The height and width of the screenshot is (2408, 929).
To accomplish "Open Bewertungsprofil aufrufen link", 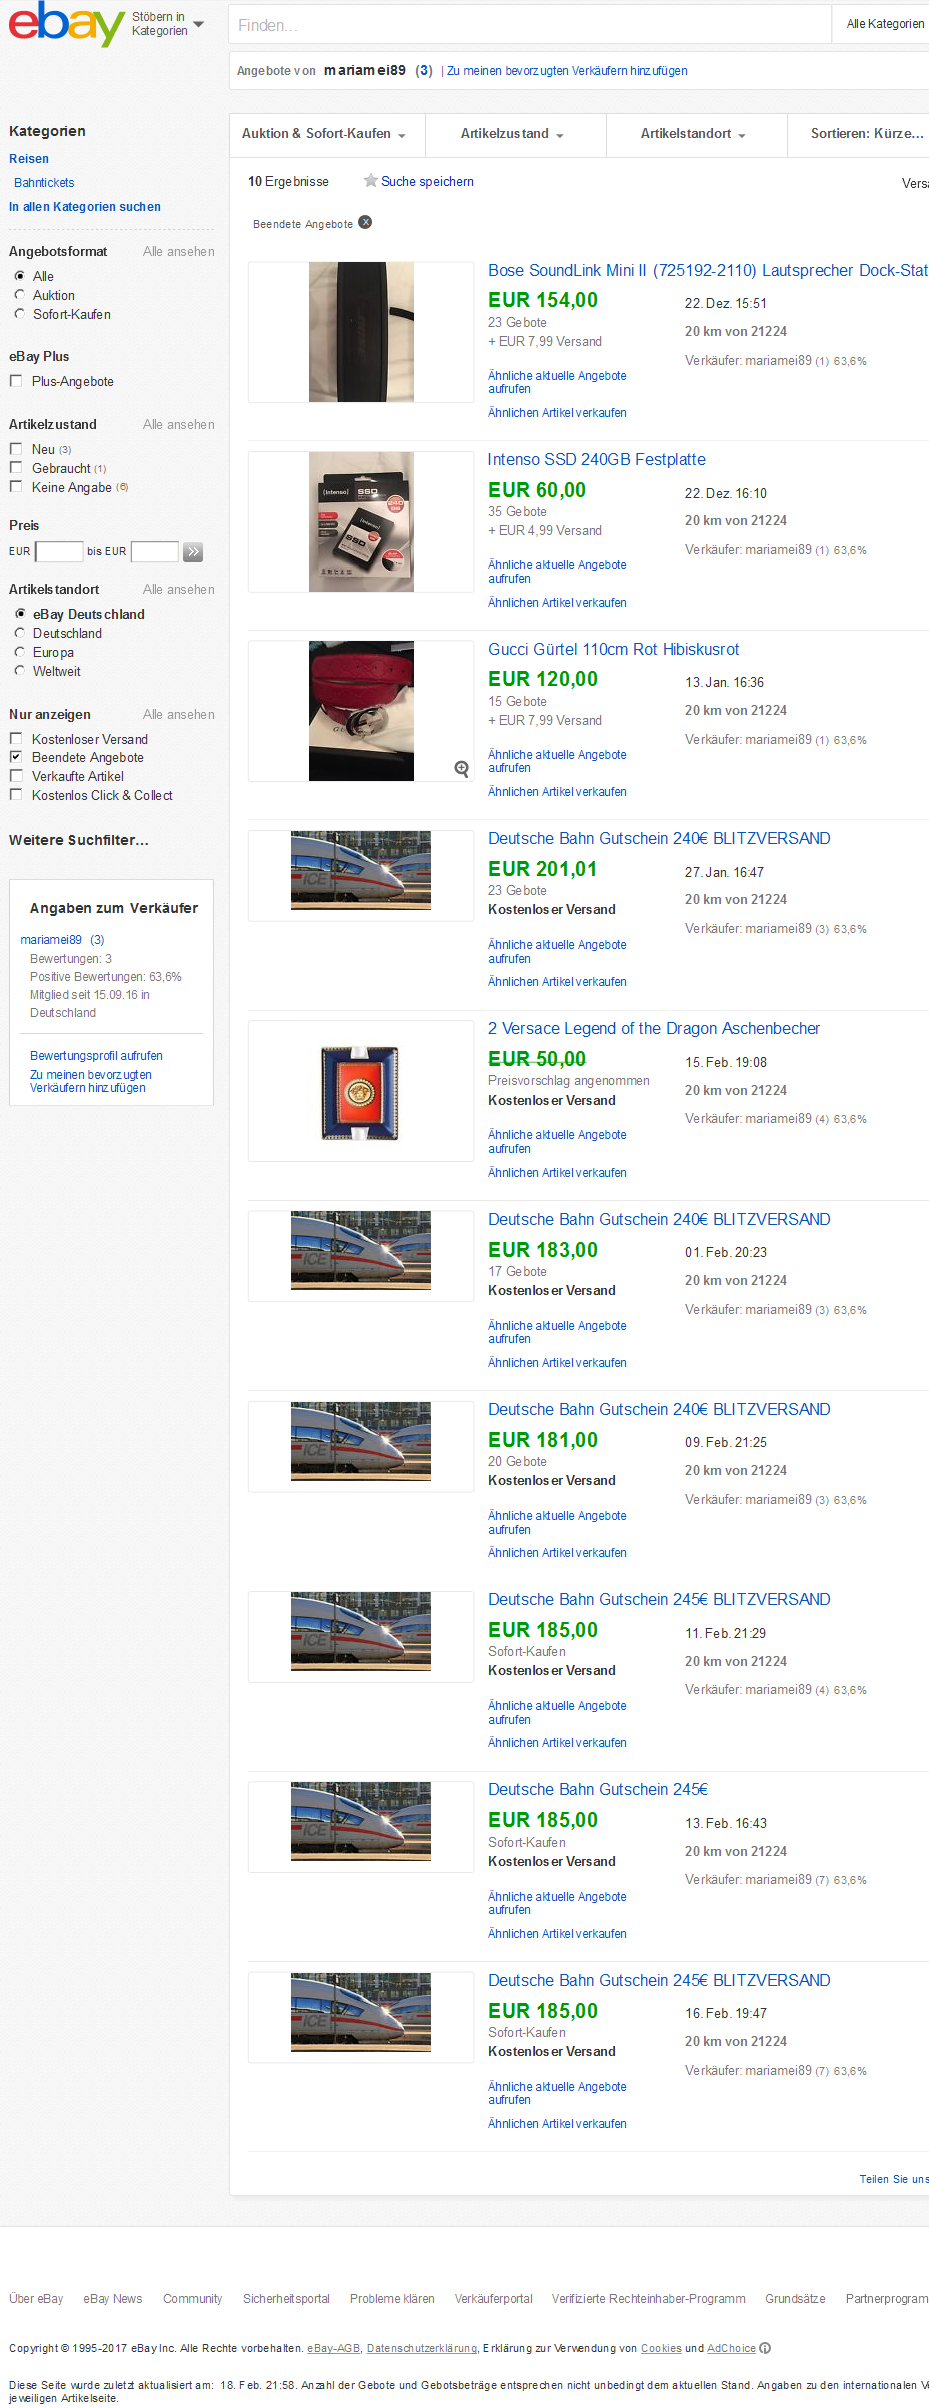I will click(96, 1056).
